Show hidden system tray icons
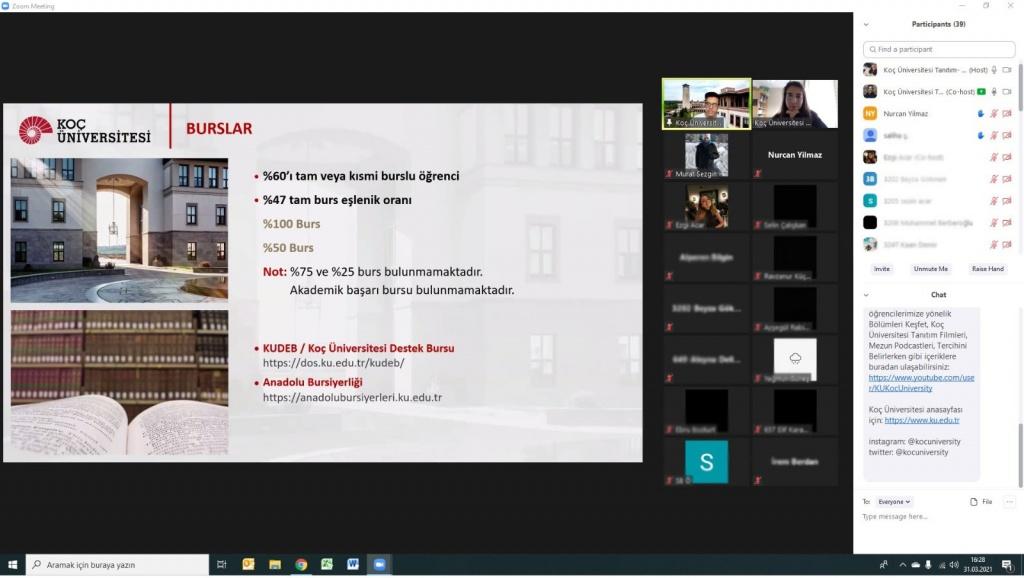Viewport: 1024px width, 578px height. pyautogui.click(x=903, y=565)
